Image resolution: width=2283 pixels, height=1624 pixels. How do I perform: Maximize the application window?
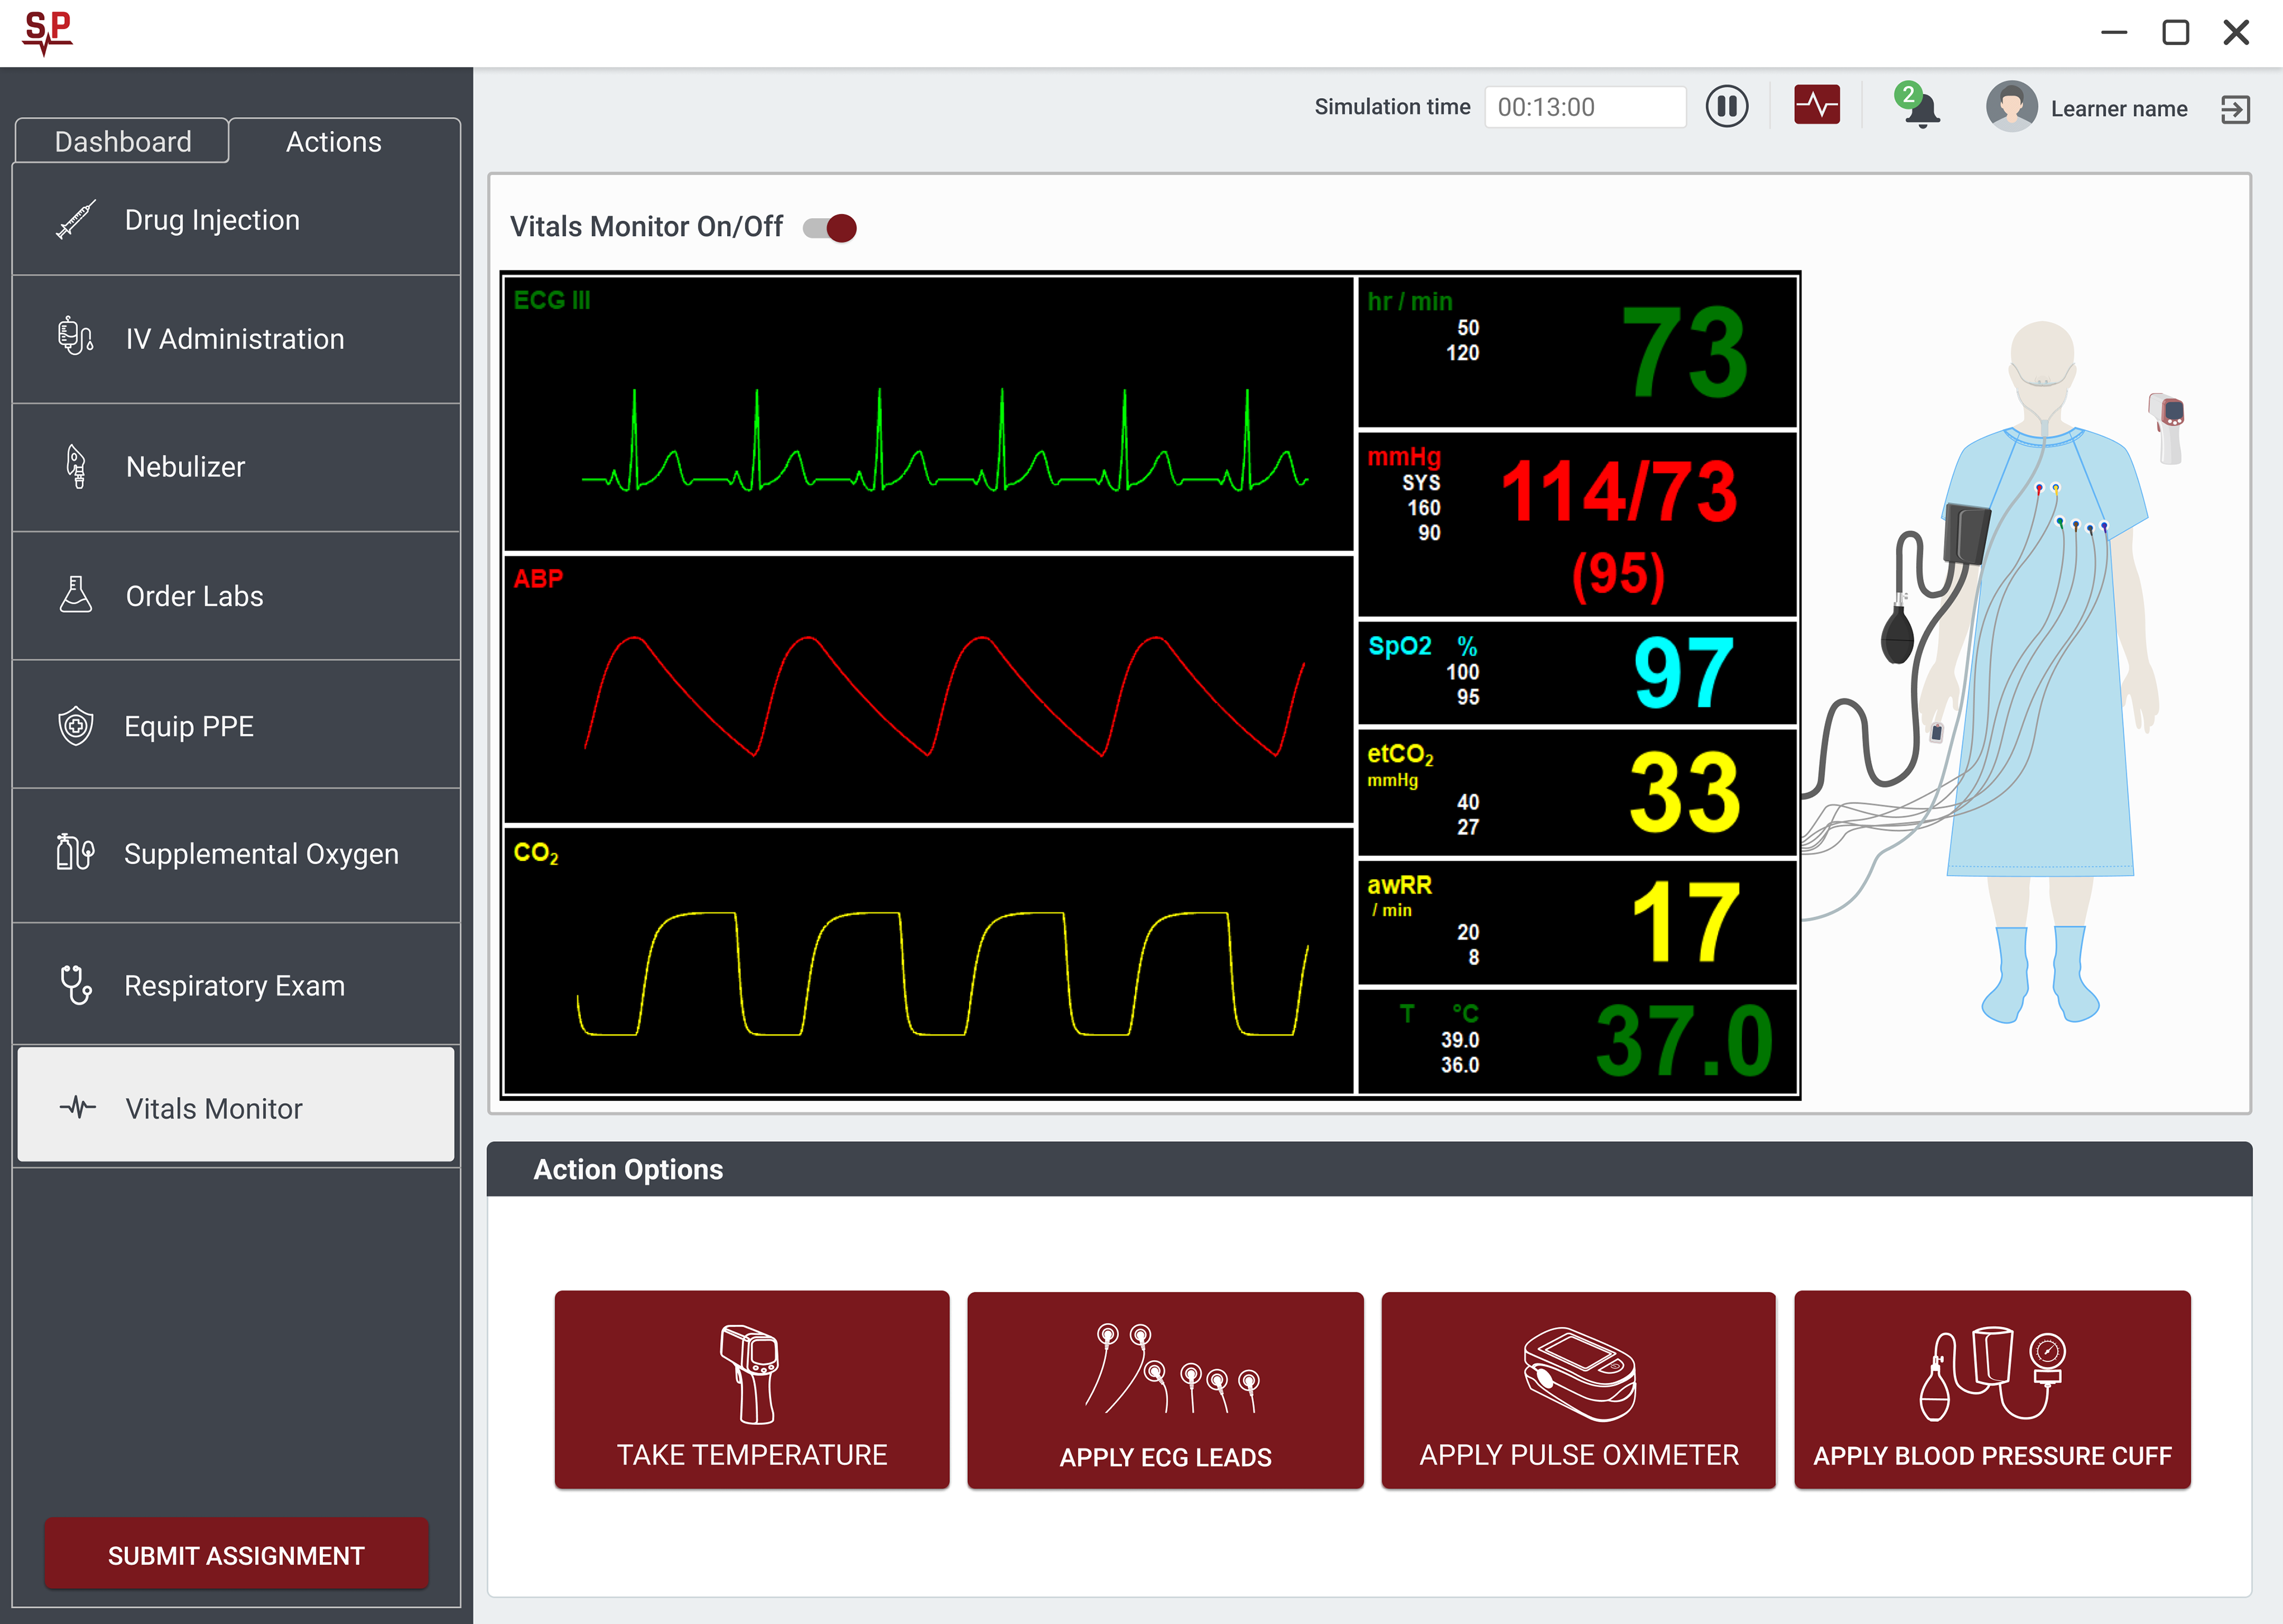click(x=2175, y=33)
